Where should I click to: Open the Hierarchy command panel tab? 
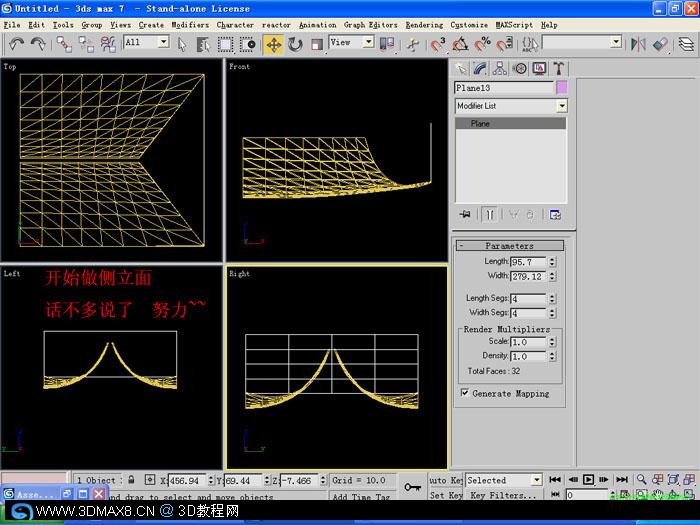pos(500,68)
